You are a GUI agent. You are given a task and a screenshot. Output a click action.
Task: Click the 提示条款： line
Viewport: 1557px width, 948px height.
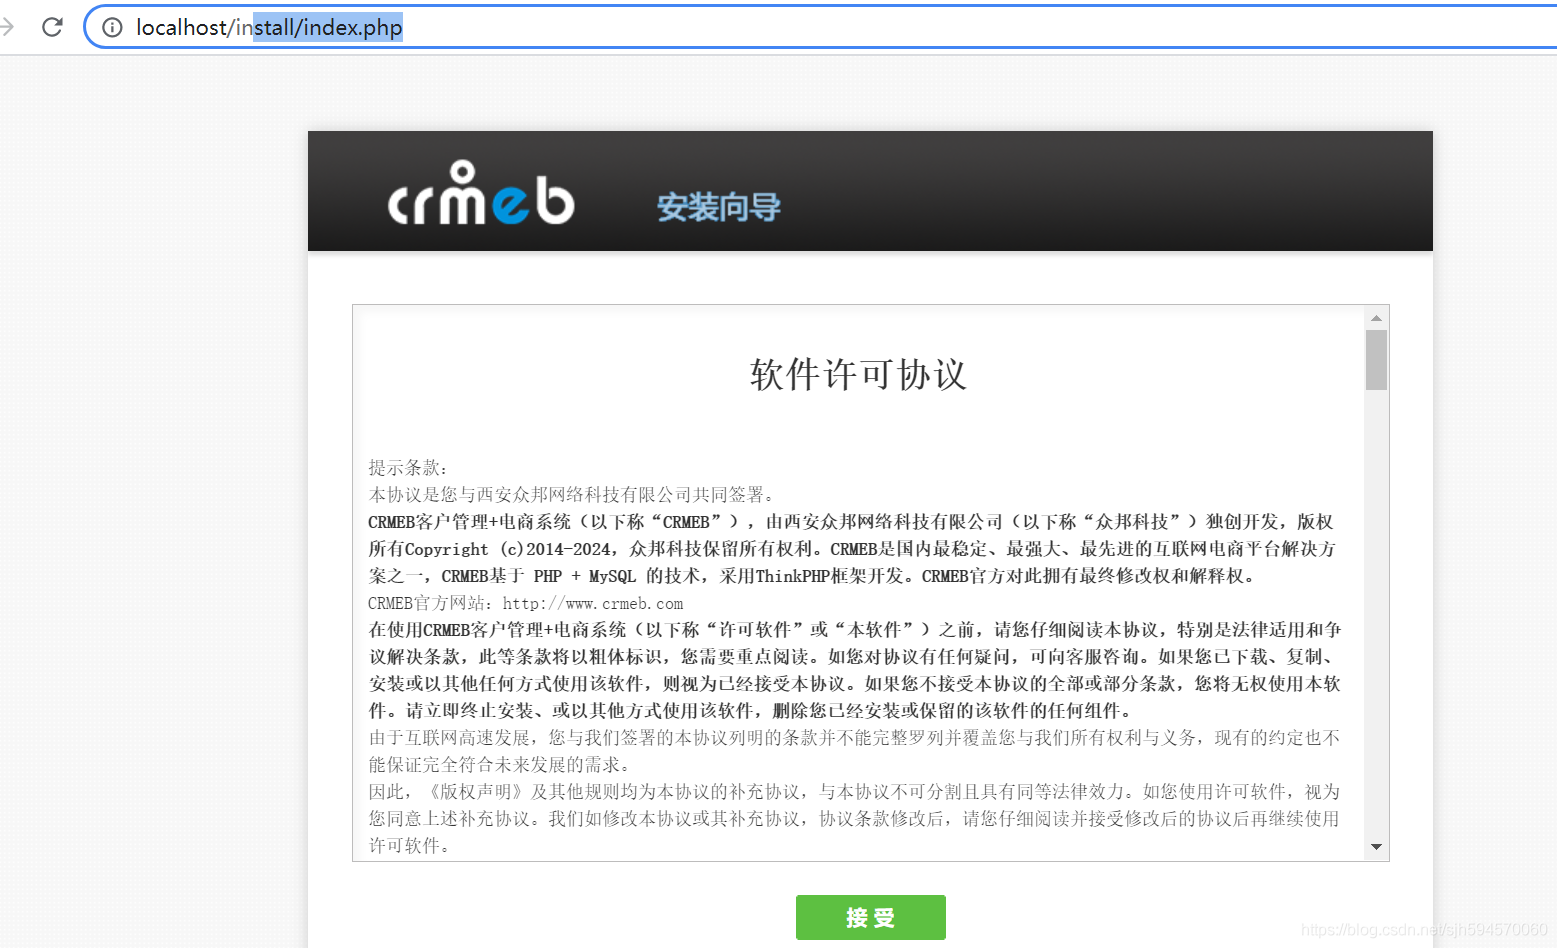(x=408, y=467)
